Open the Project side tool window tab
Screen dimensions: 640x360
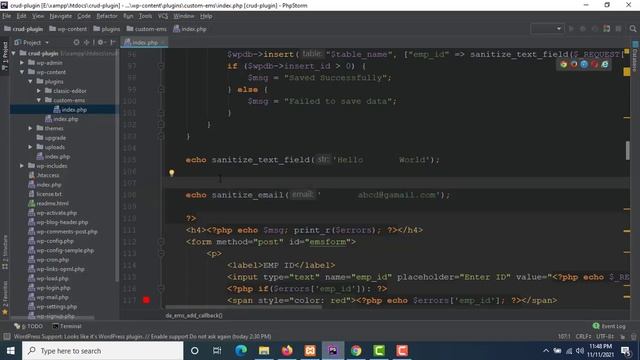click(4, 56)
